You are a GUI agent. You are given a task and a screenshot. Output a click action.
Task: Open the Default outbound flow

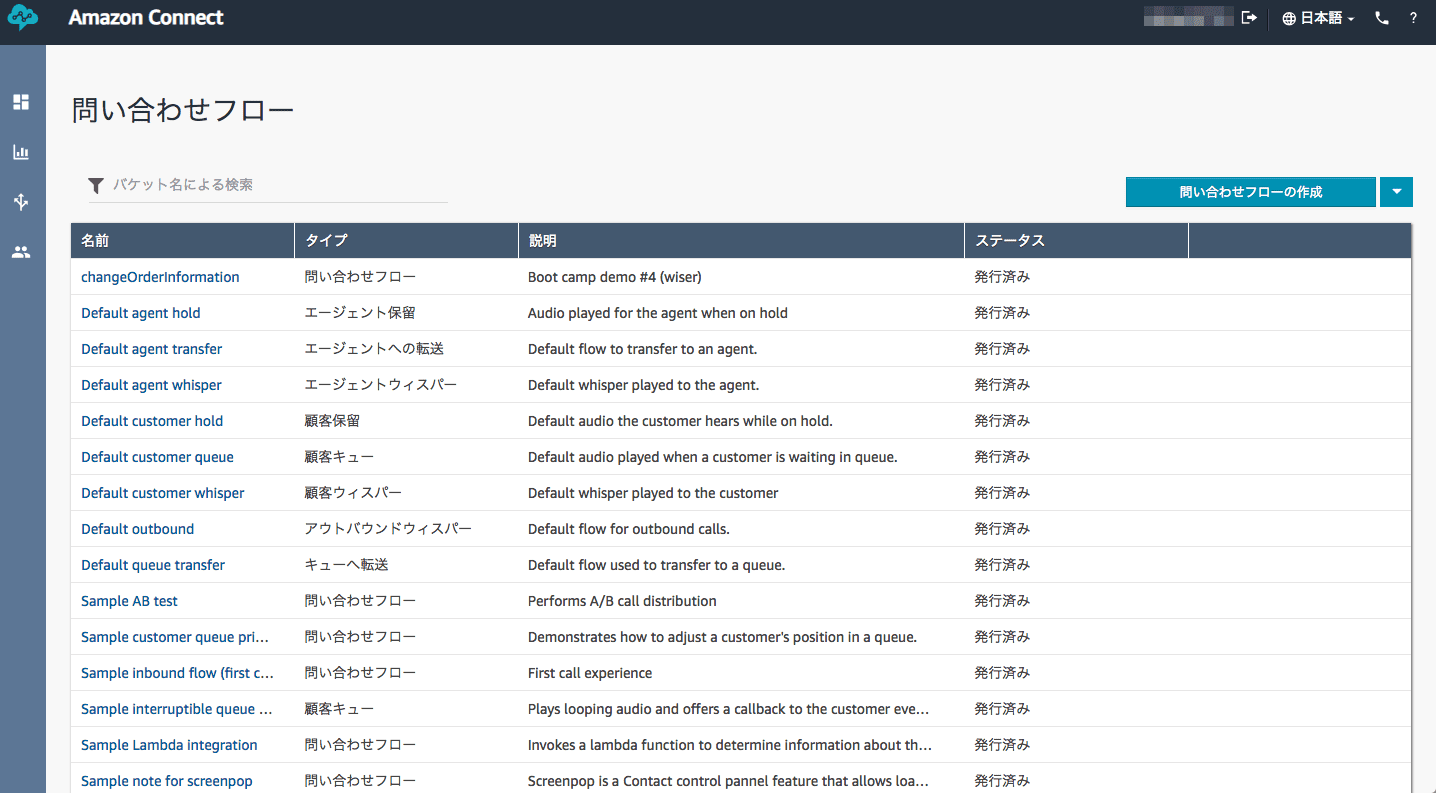coord(138,529)
